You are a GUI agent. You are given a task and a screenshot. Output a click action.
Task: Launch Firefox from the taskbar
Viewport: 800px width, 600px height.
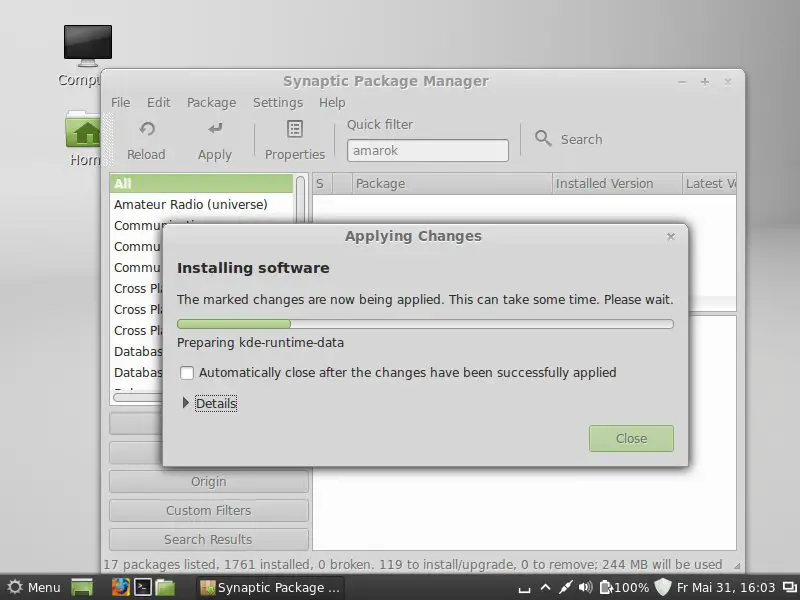120,587
